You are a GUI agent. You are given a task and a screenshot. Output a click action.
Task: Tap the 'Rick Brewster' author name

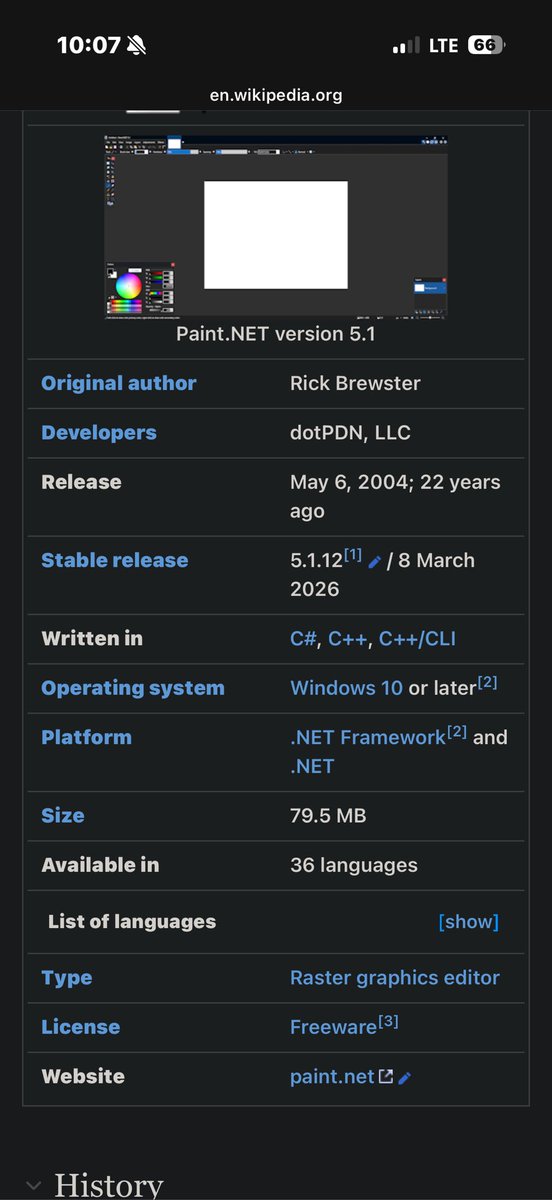point(355,383)
